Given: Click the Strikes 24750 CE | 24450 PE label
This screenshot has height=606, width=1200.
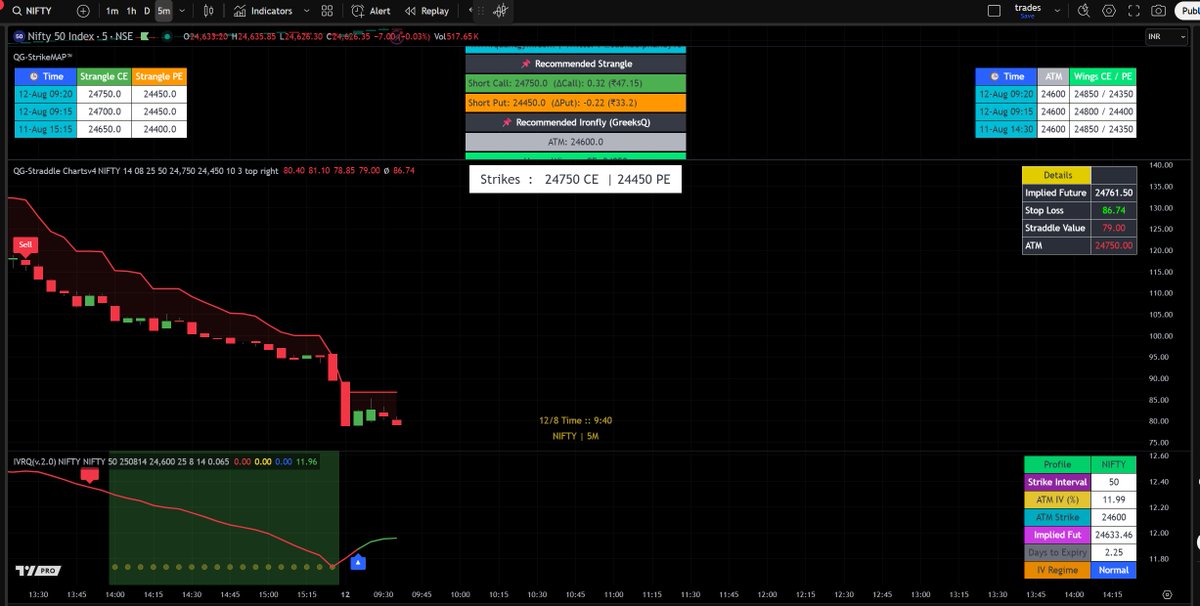Looking at the screenshot, I should pos(576,180).
